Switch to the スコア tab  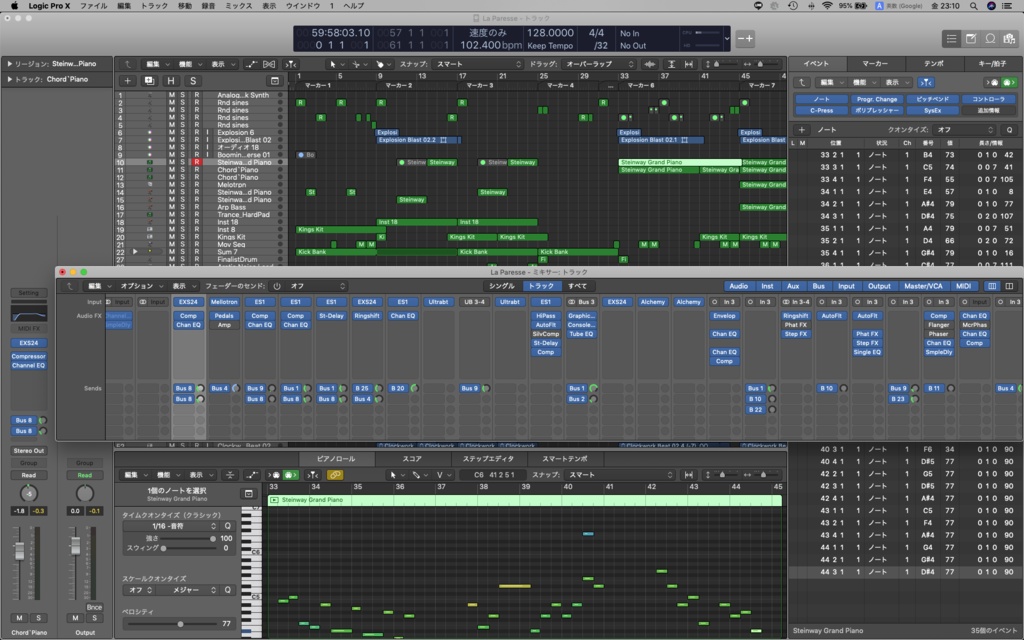click(x=411, y=458)
